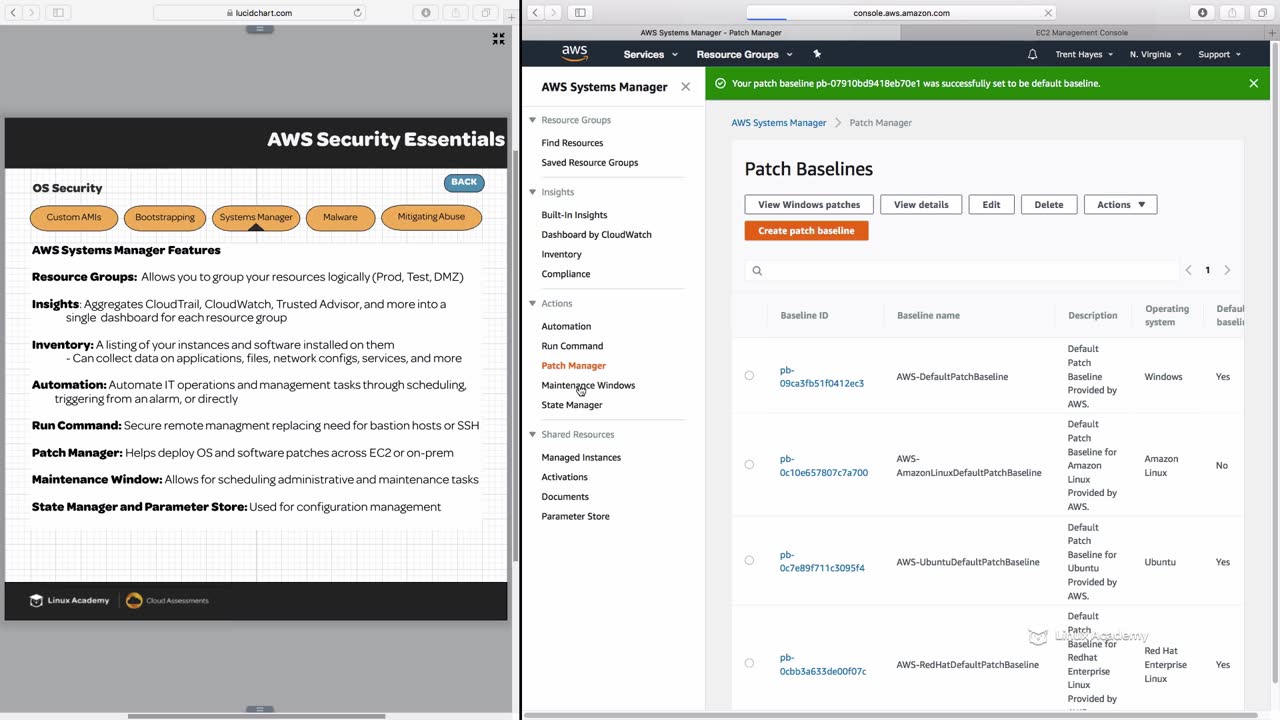
Task: Click Create patch baseline button
Action: (806, 230)
